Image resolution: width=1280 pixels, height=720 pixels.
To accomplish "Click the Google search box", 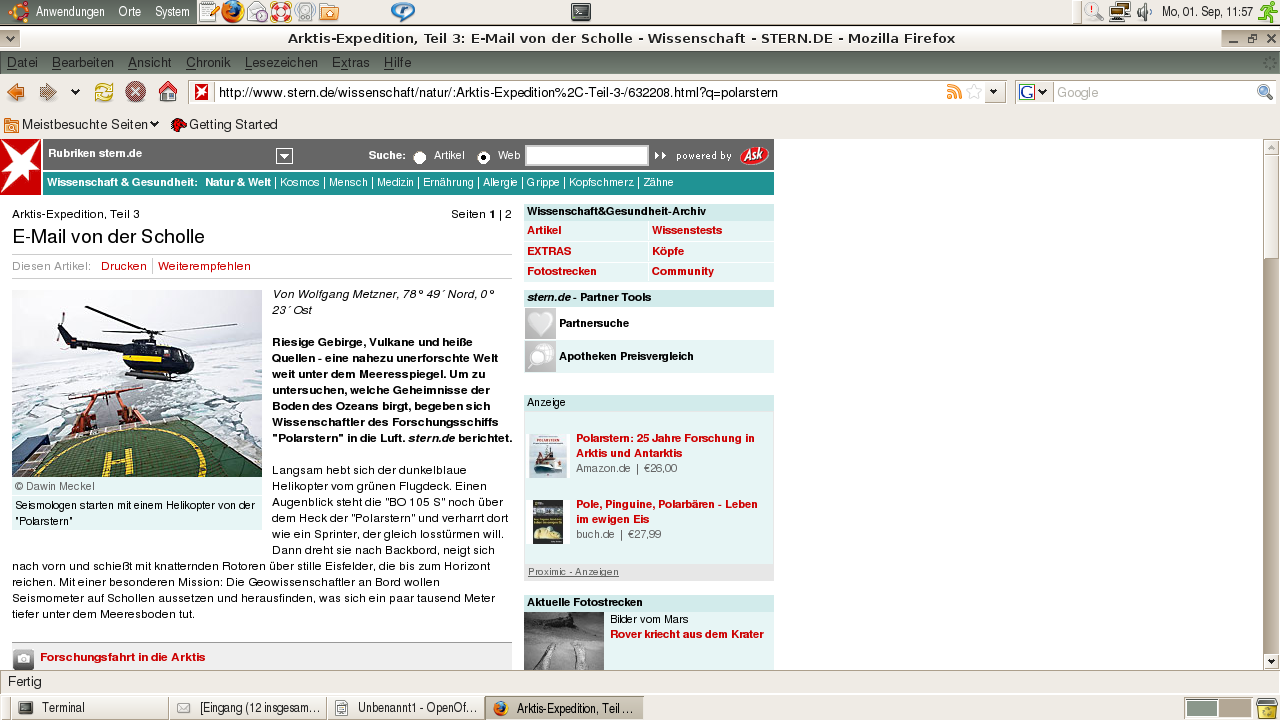I will pyautogui.click(x=1155, y=92).
